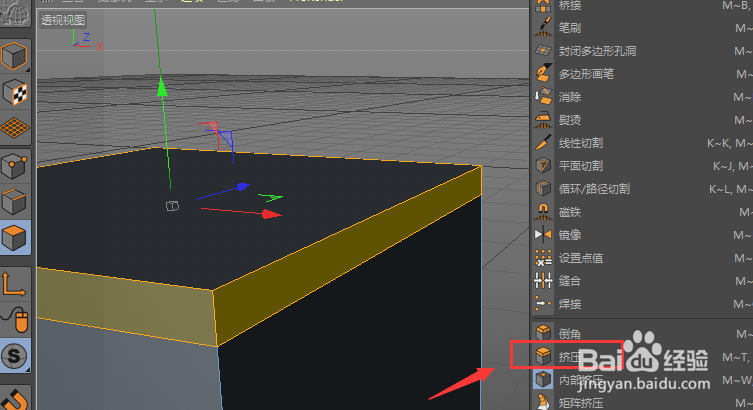Toggle the highlighted Polygons mode icon
The height and width of the screenshot is (410, 753).
14,237
